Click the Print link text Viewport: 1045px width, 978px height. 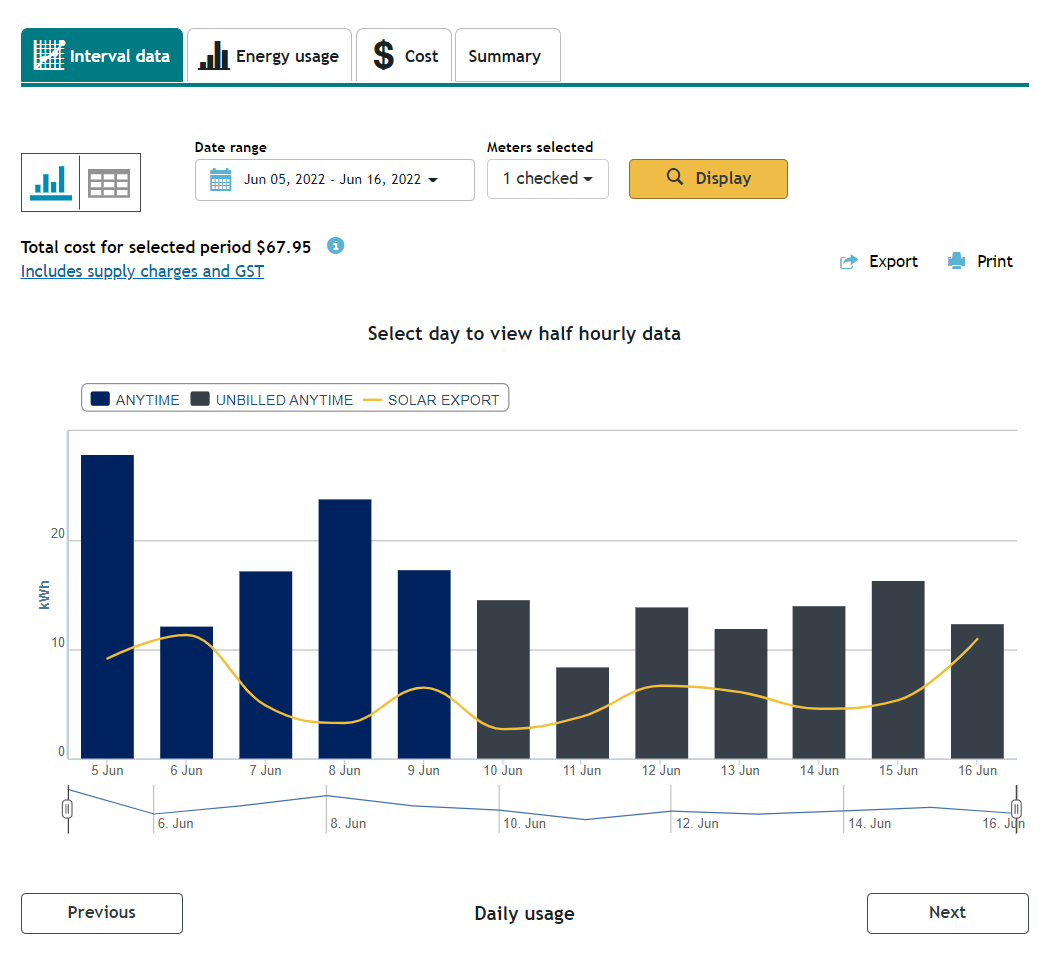[994, 261]
